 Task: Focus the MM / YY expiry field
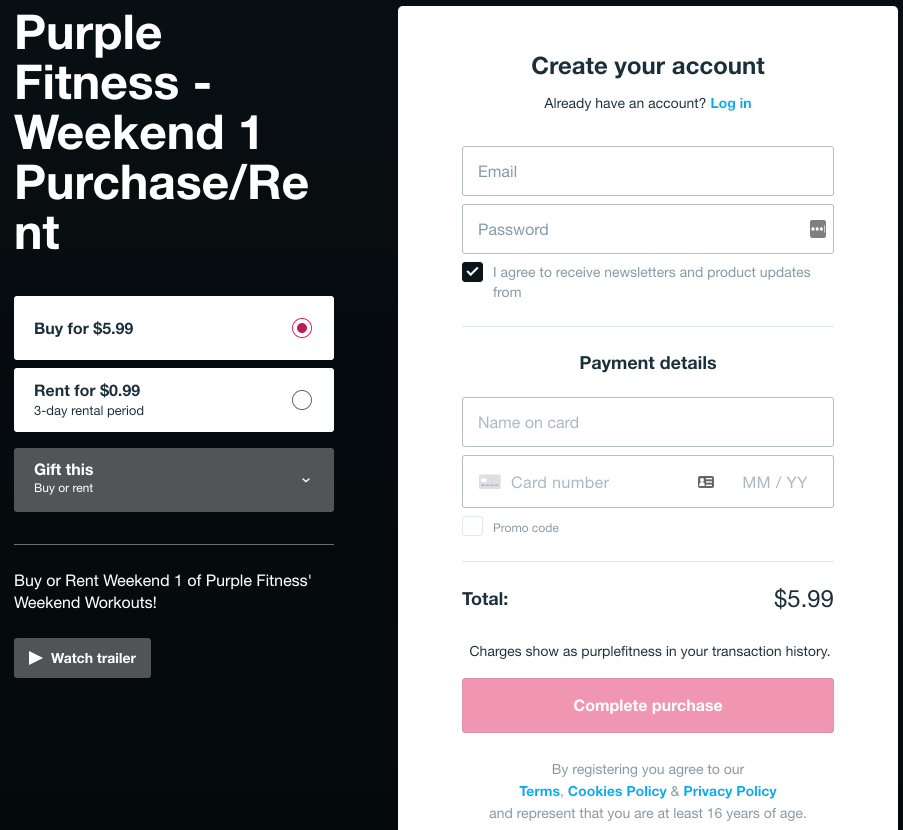(x=774, y=482)
